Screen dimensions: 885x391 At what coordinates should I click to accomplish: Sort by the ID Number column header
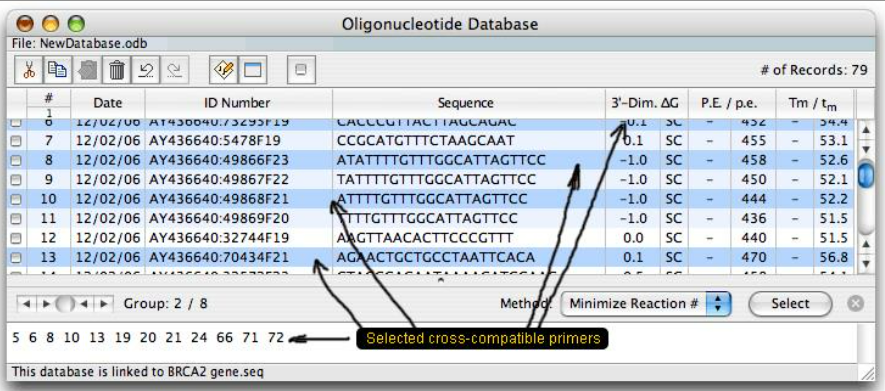[237, 103]
